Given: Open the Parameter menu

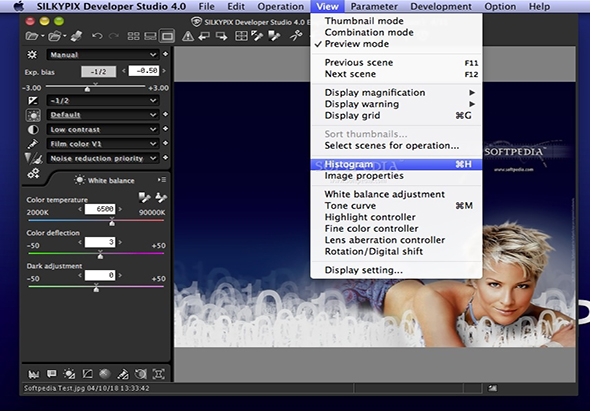Looking at the screenshot, I should click(x=374, y=6).
